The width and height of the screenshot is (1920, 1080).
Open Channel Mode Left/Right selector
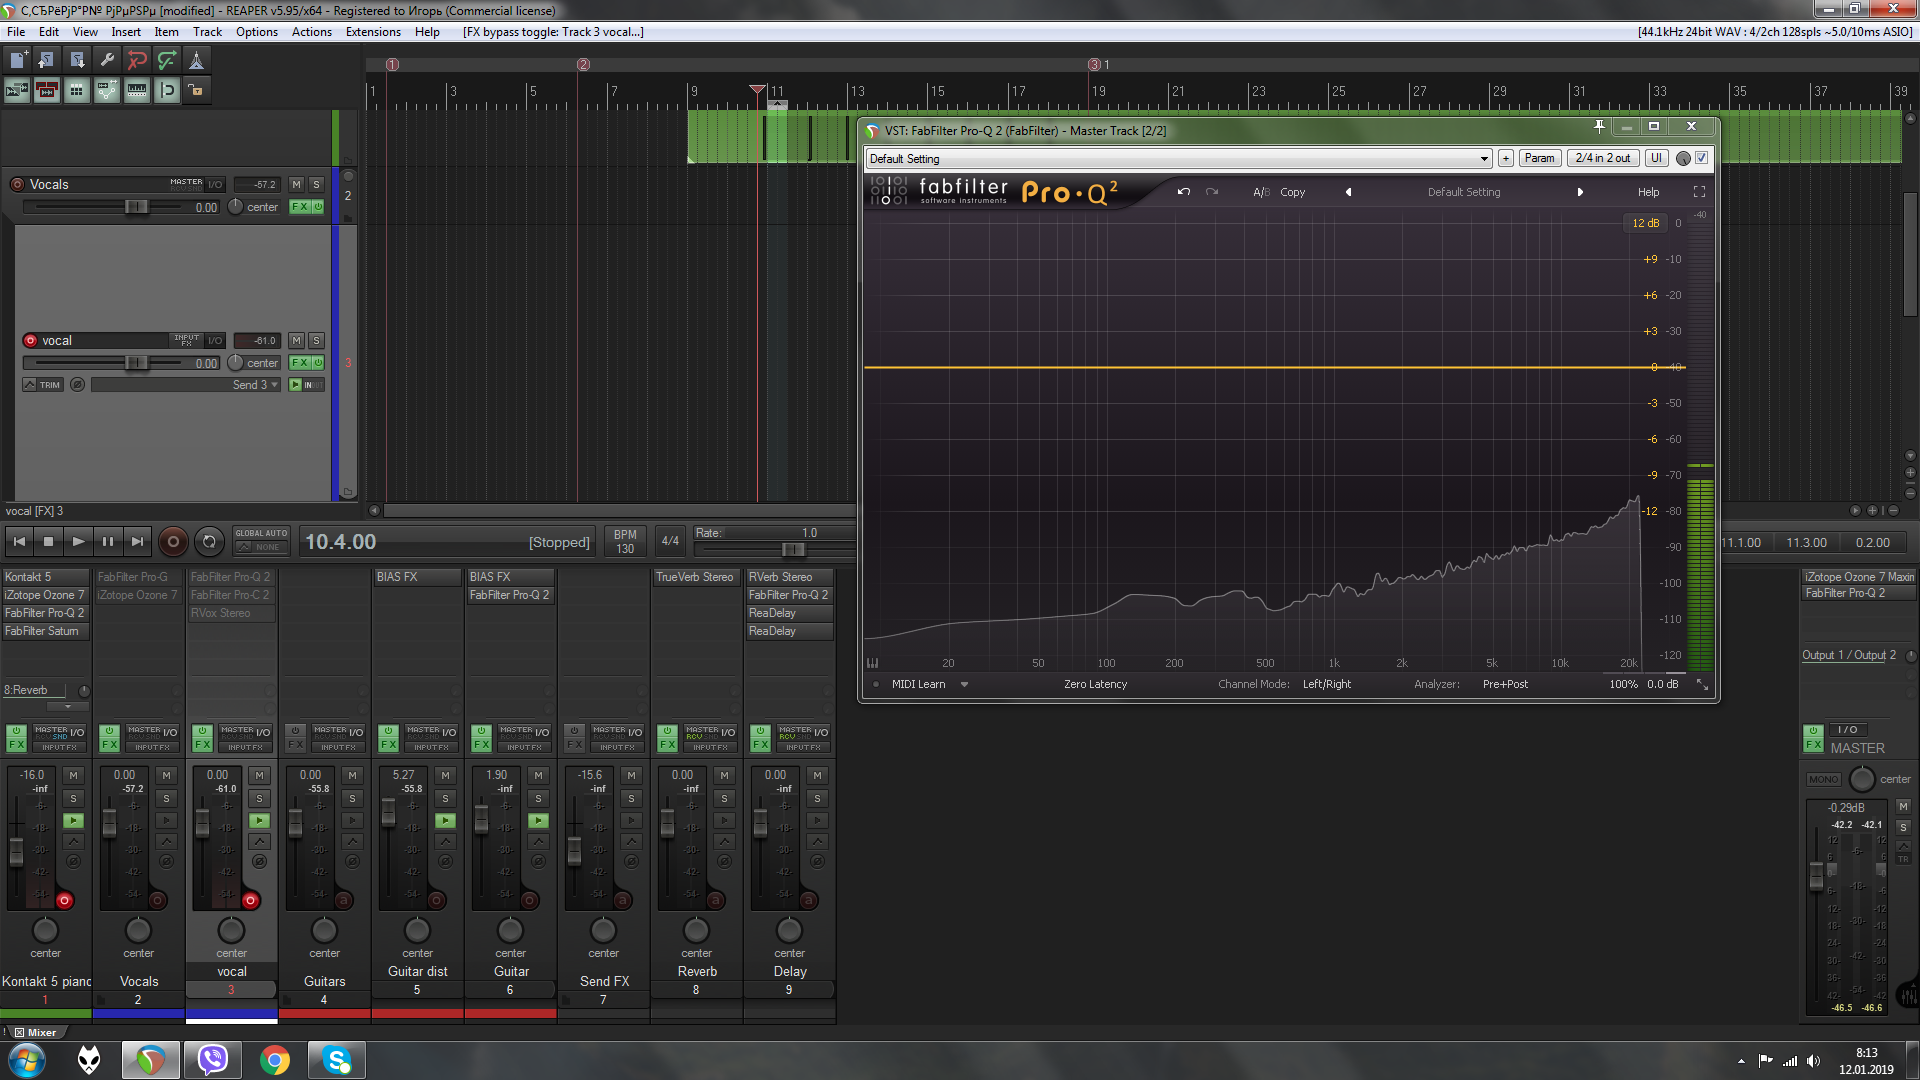(x=1326, y=685)
